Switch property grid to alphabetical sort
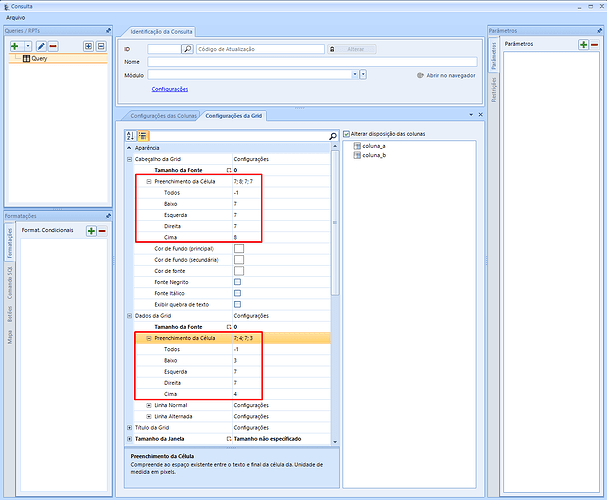This screenshot has height=500, width=607. tap(131, 135)
